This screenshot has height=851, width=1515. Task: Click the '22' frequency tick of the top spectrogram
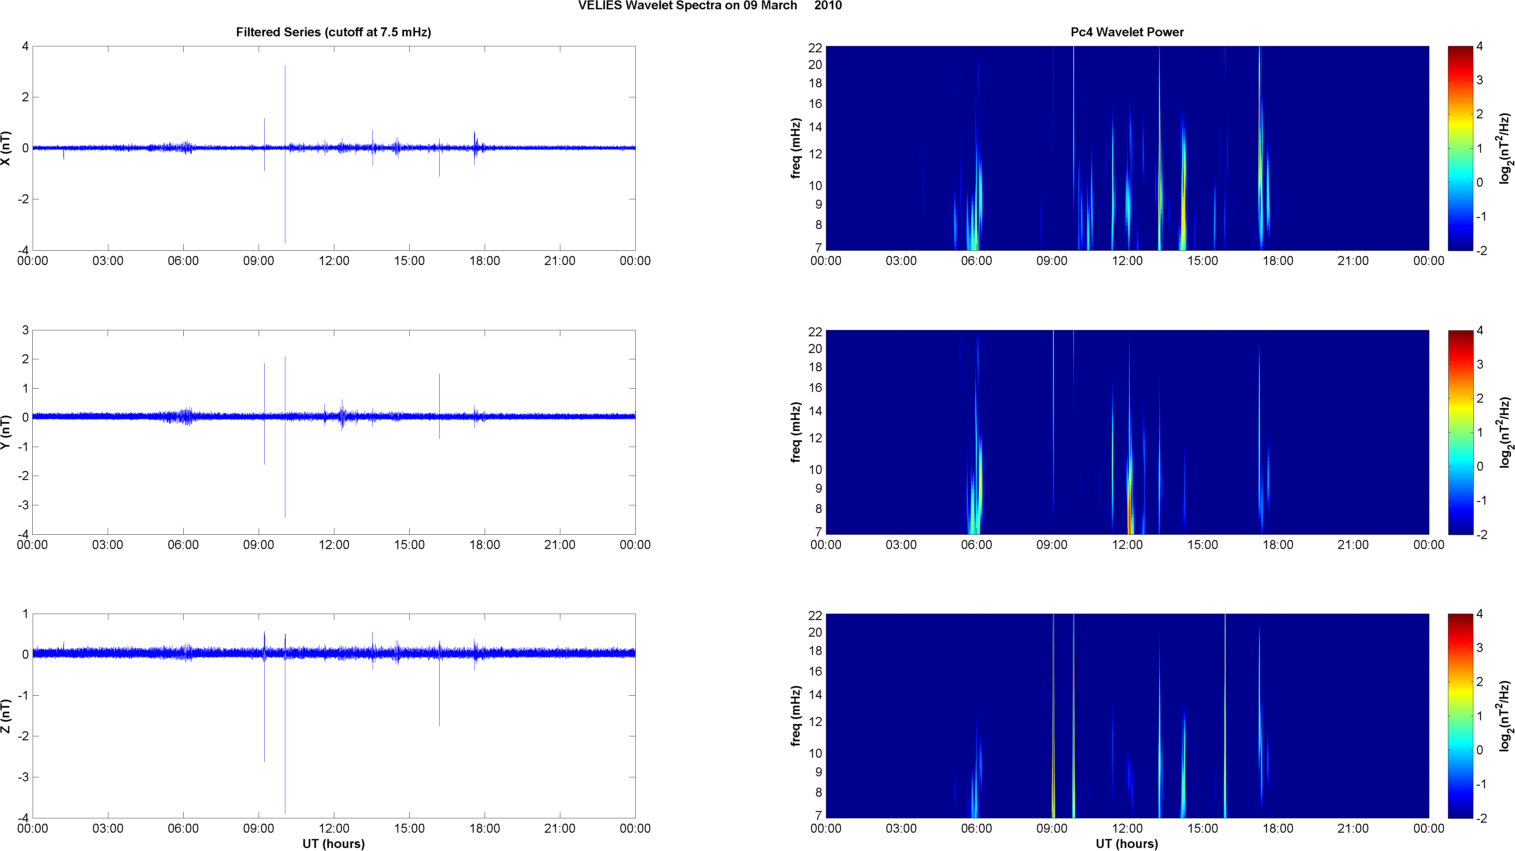(815, 47)
